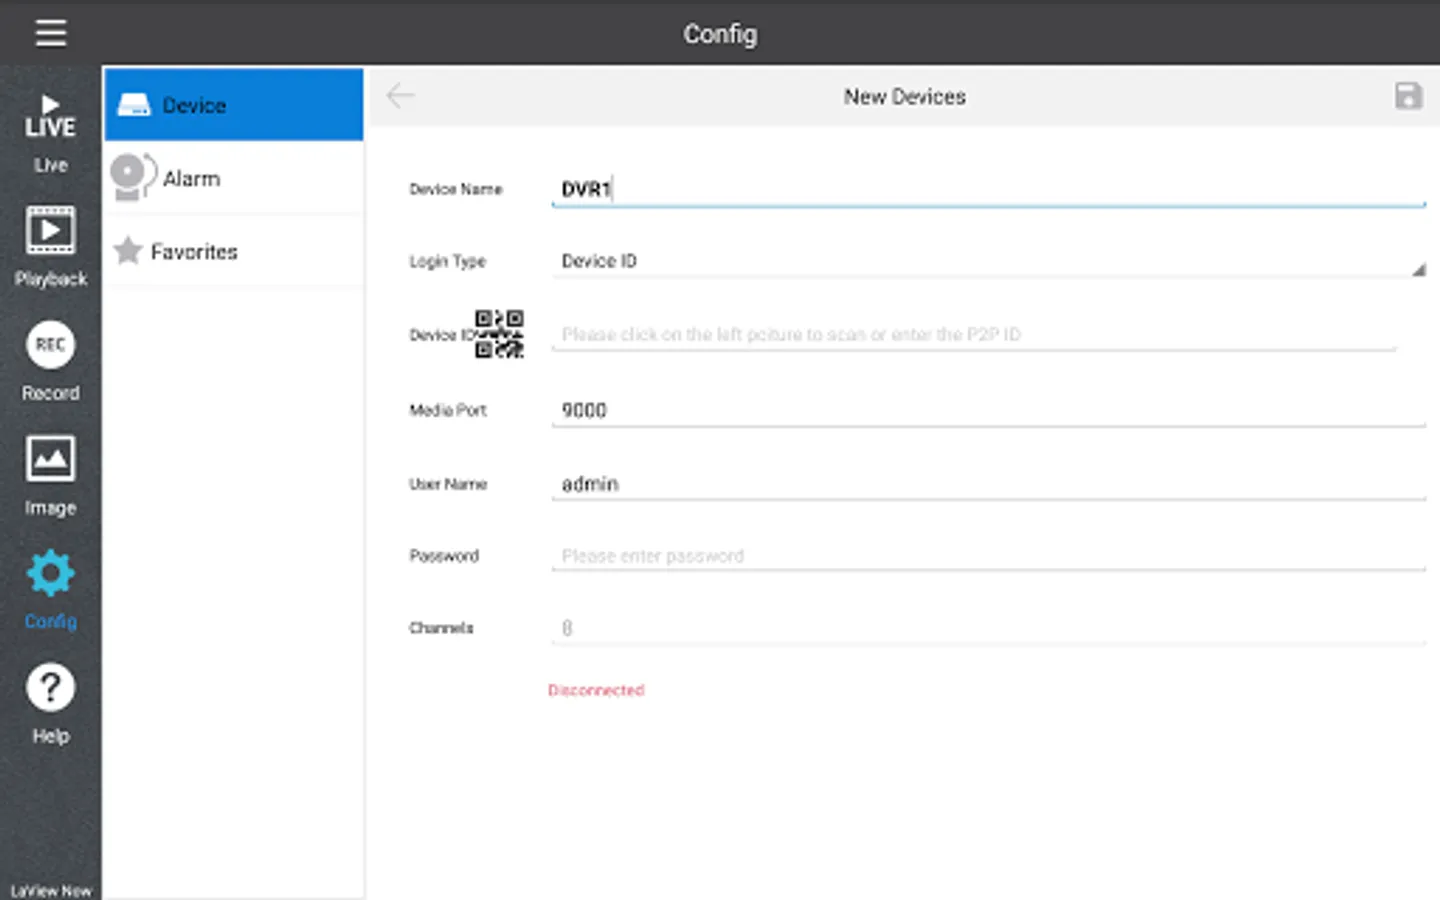Open the Login Type dropdown
This screenshot has width=1440, height=900.
click(x=988, y=261)
